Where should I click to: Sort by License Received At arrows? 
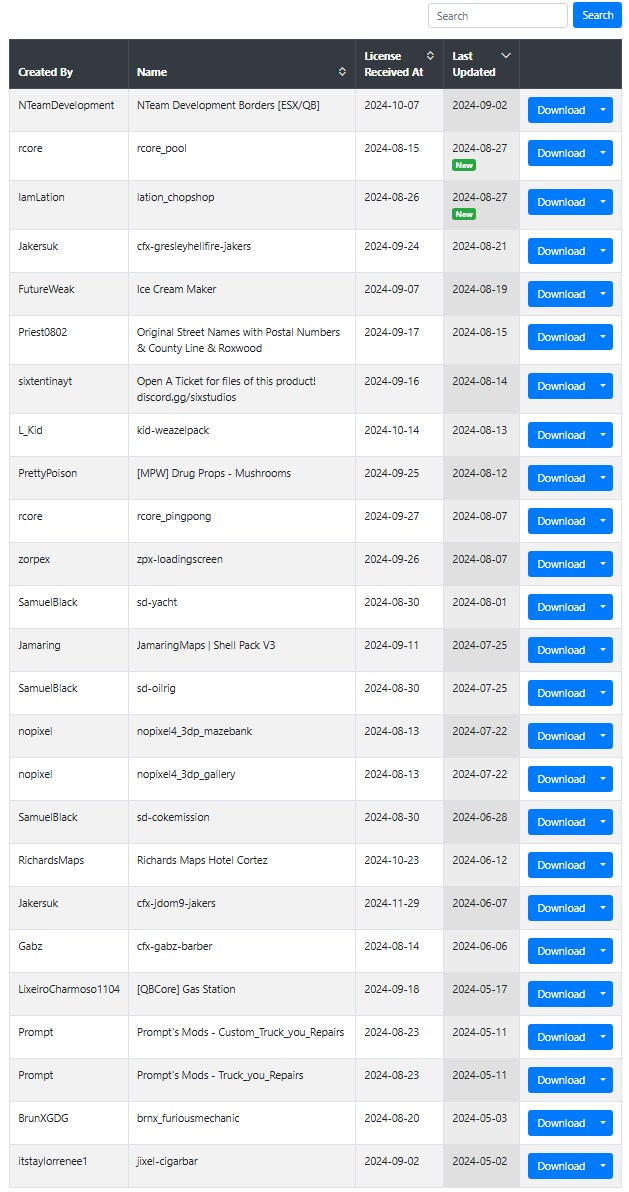[430, 56]
